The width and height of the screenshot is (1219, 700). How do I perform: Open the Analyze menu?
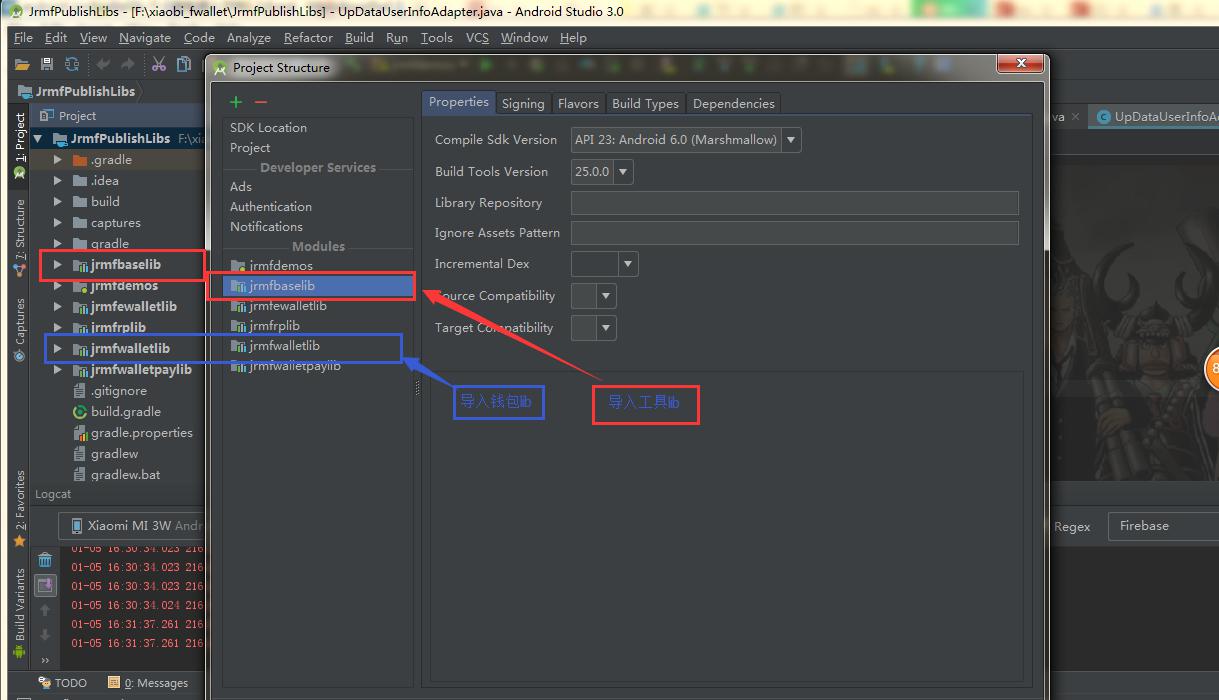click(249, 38)
